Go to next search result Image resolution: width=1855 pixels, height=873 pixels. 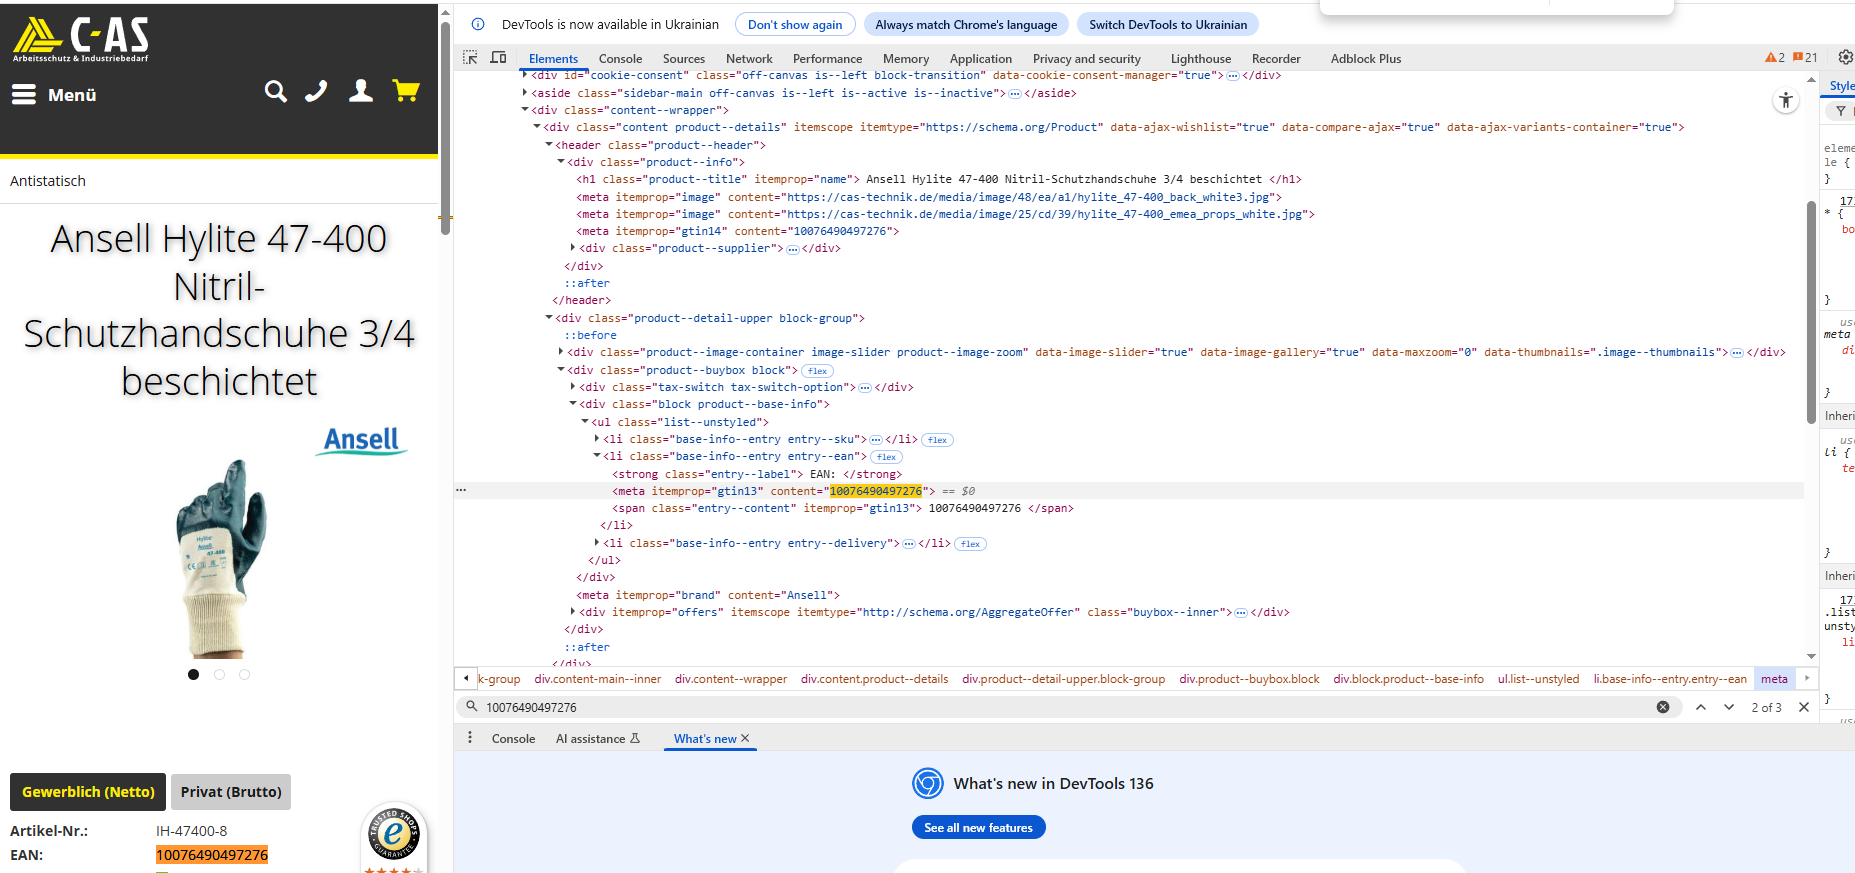pos(1729,707)
